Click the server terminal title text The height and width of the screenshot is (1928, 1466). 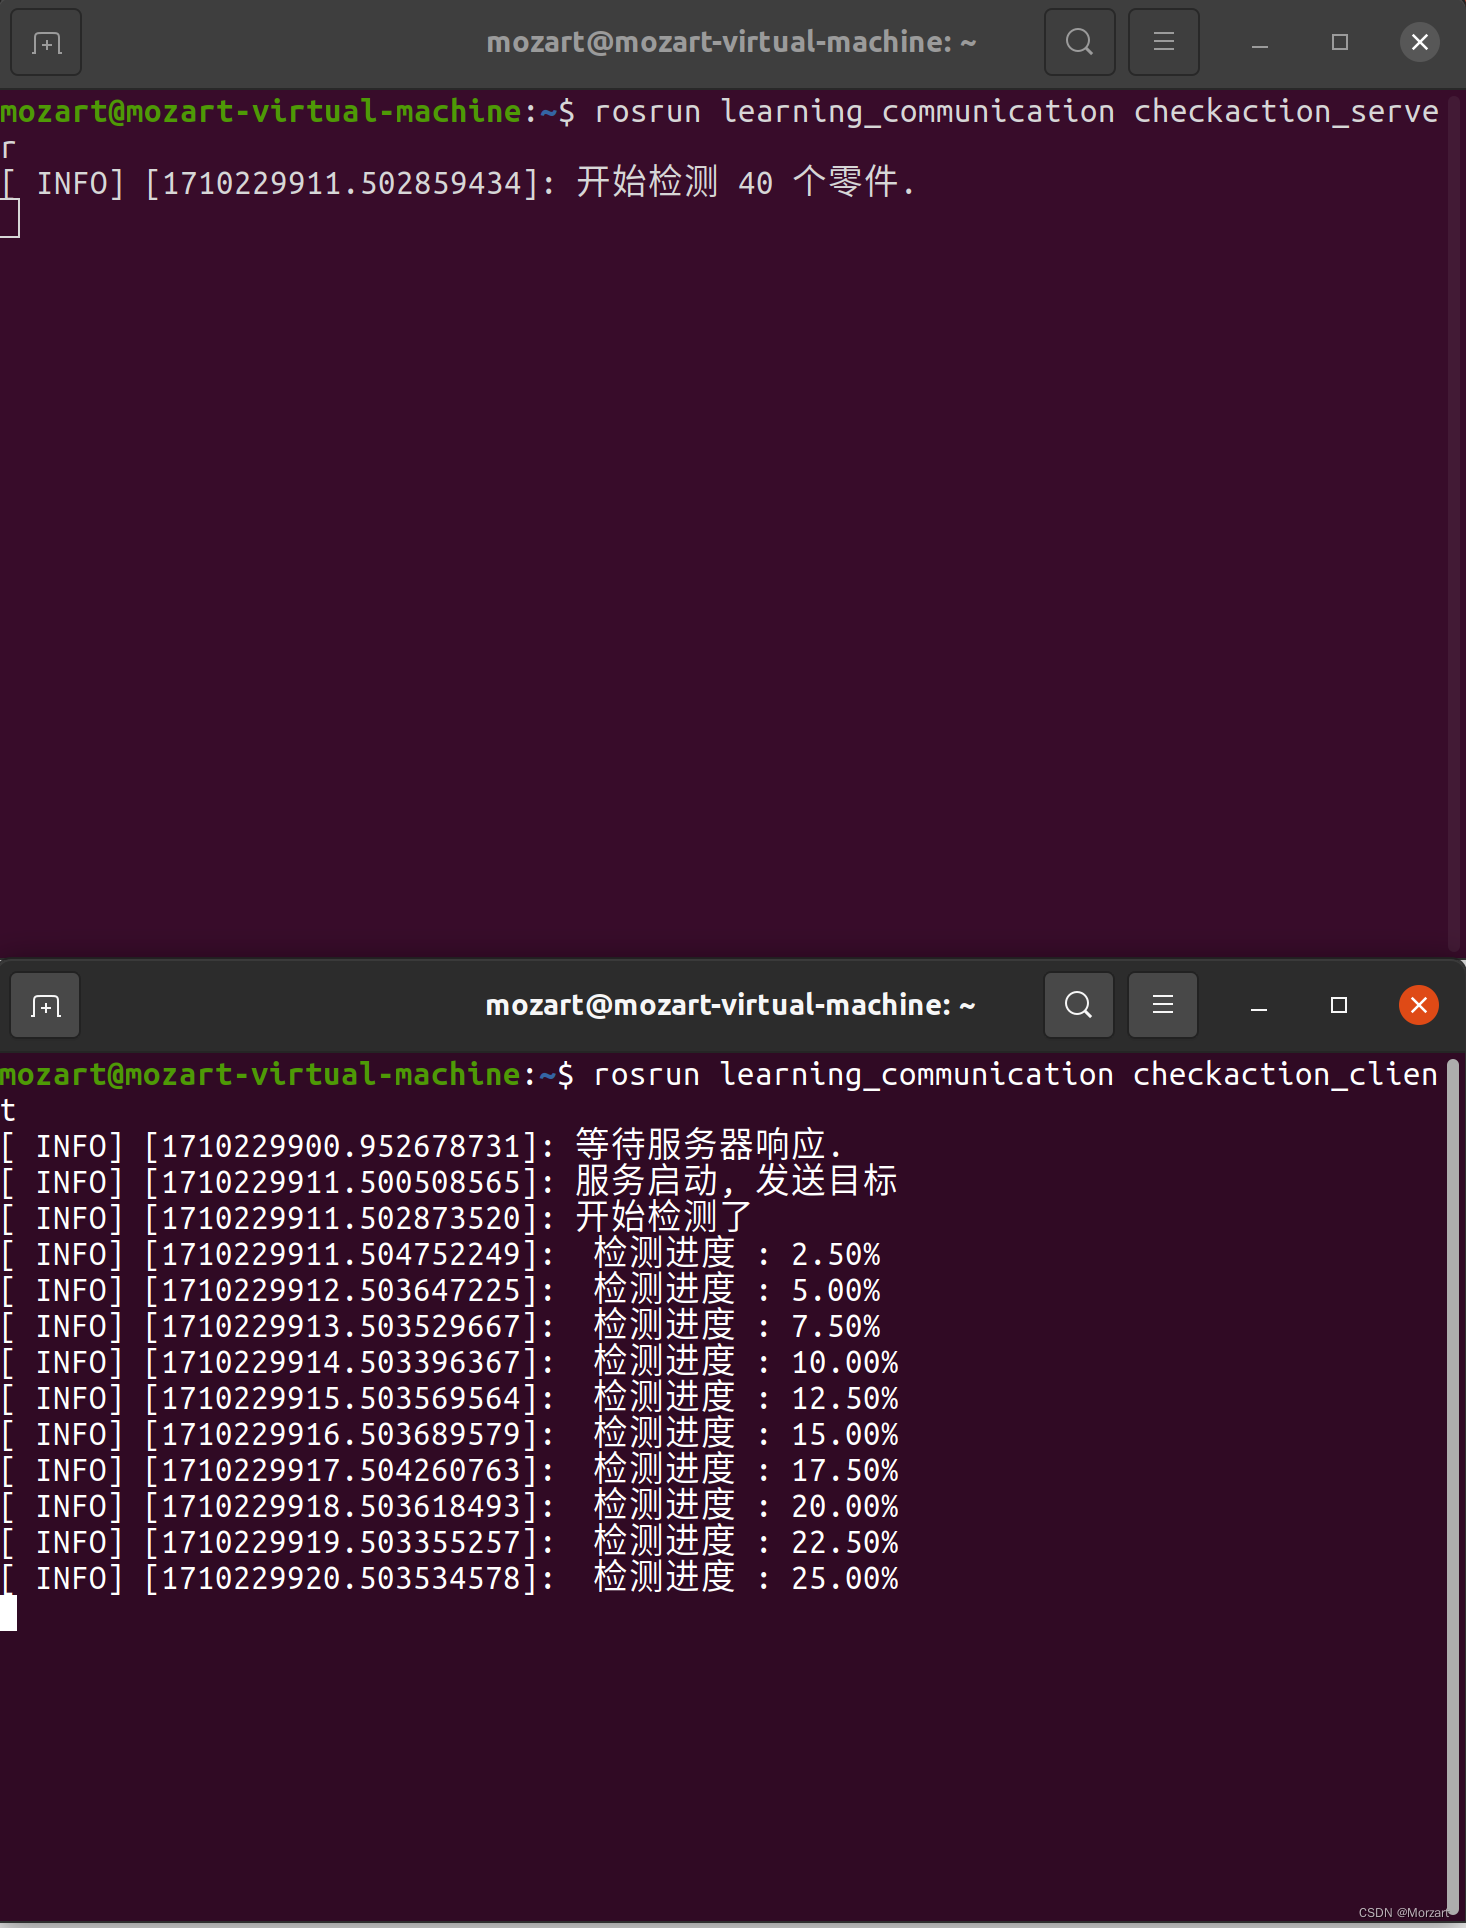[x=731, y=42]
